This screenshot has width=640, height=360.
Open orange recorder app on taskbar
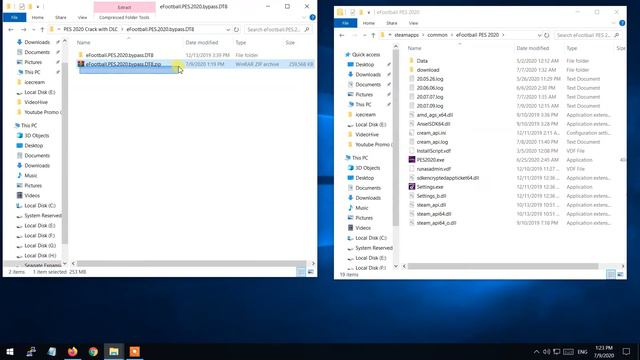click(x=135, y=351)
